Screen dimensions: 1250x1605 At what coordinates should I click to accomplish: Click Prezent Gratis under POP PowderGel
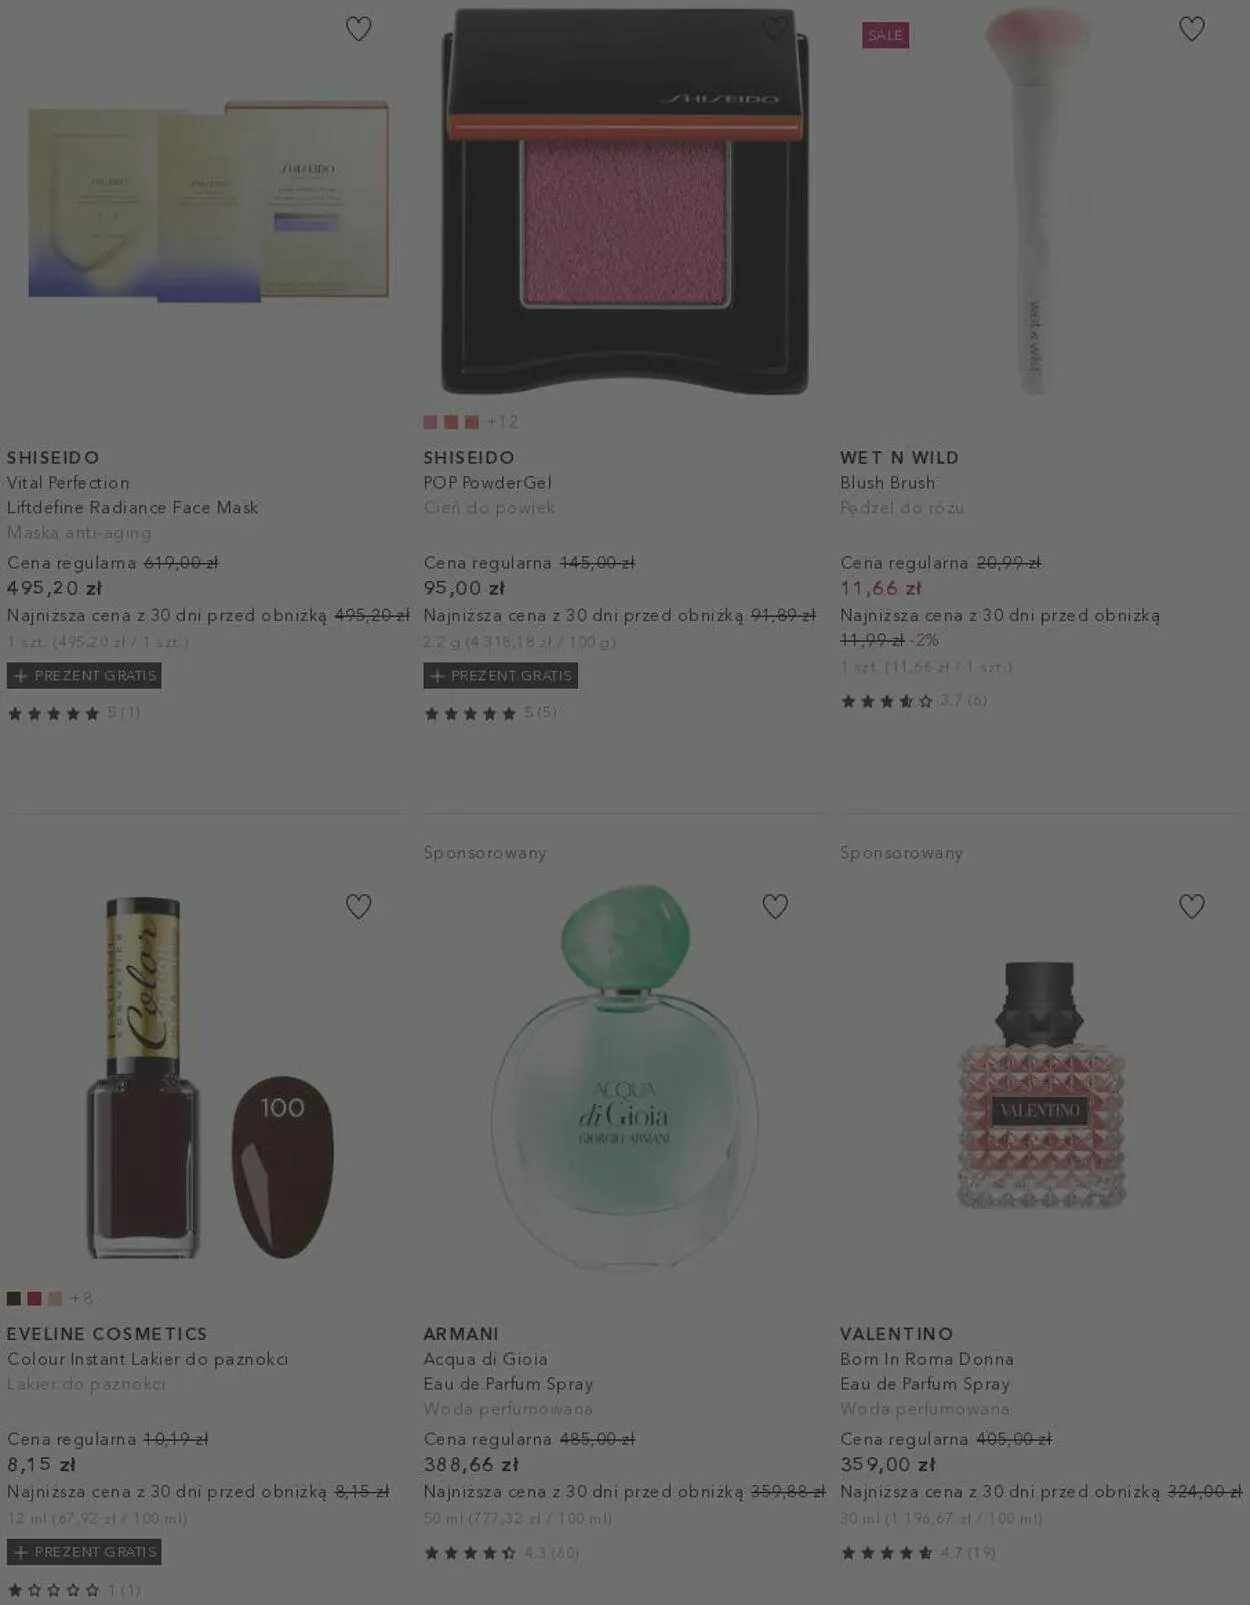(500, 675)
